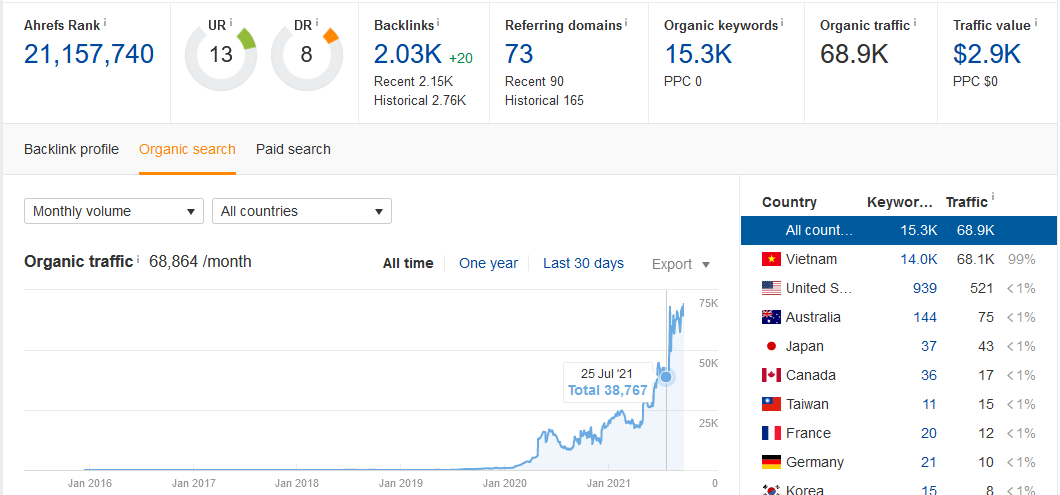Screen dimensions: 1060x495
Task: Click the info icon next to Organic keywords
Action: (x=782, y=22)
